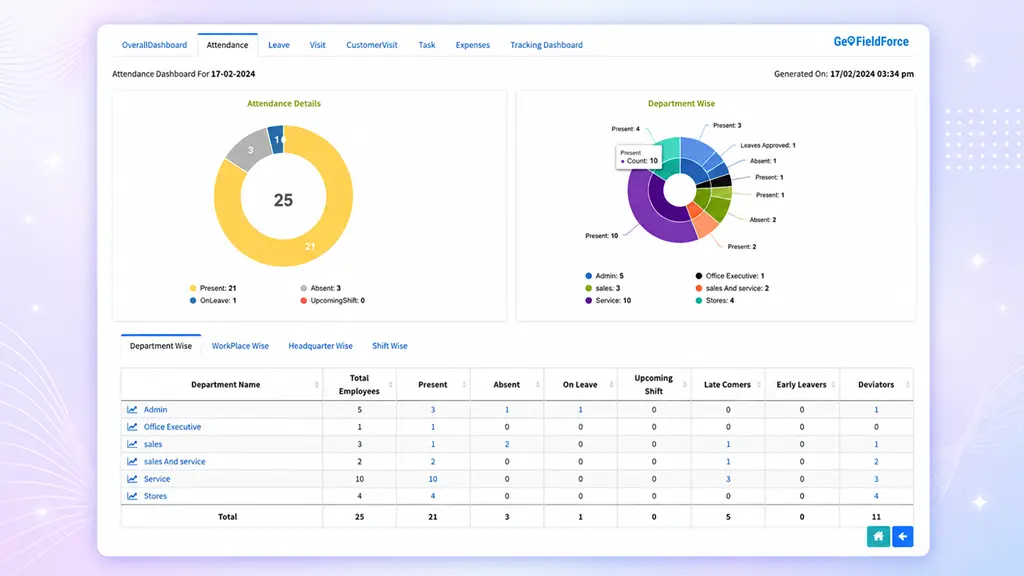Open the Service department link
Viewport: 1024px width, 576px height.
pyautogui.click(x=157, y=479)
